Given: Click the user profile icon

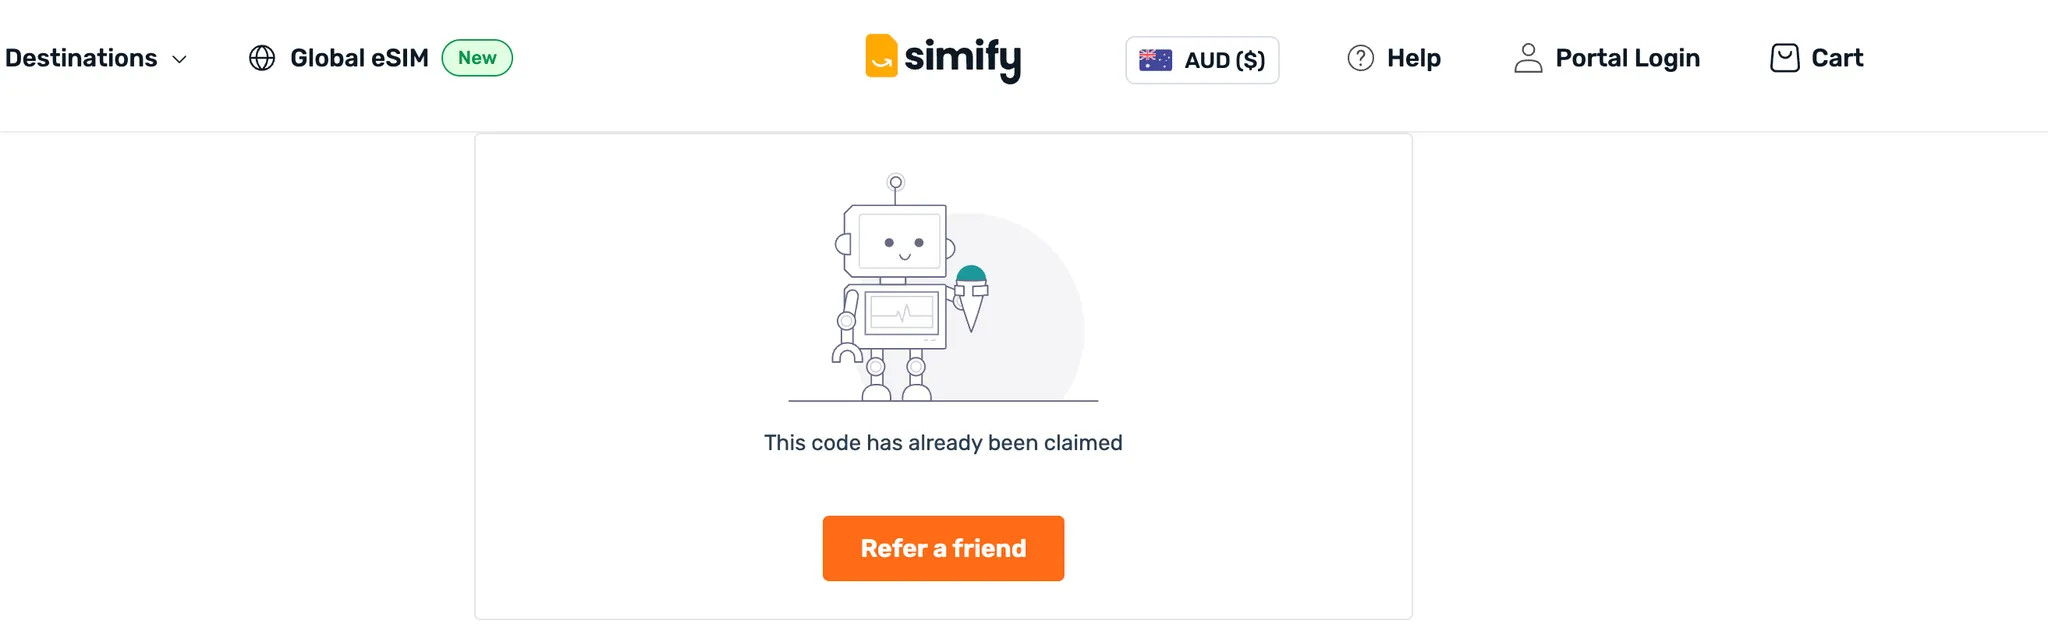Looking at the screenshot, I should tap(1527, 58).
